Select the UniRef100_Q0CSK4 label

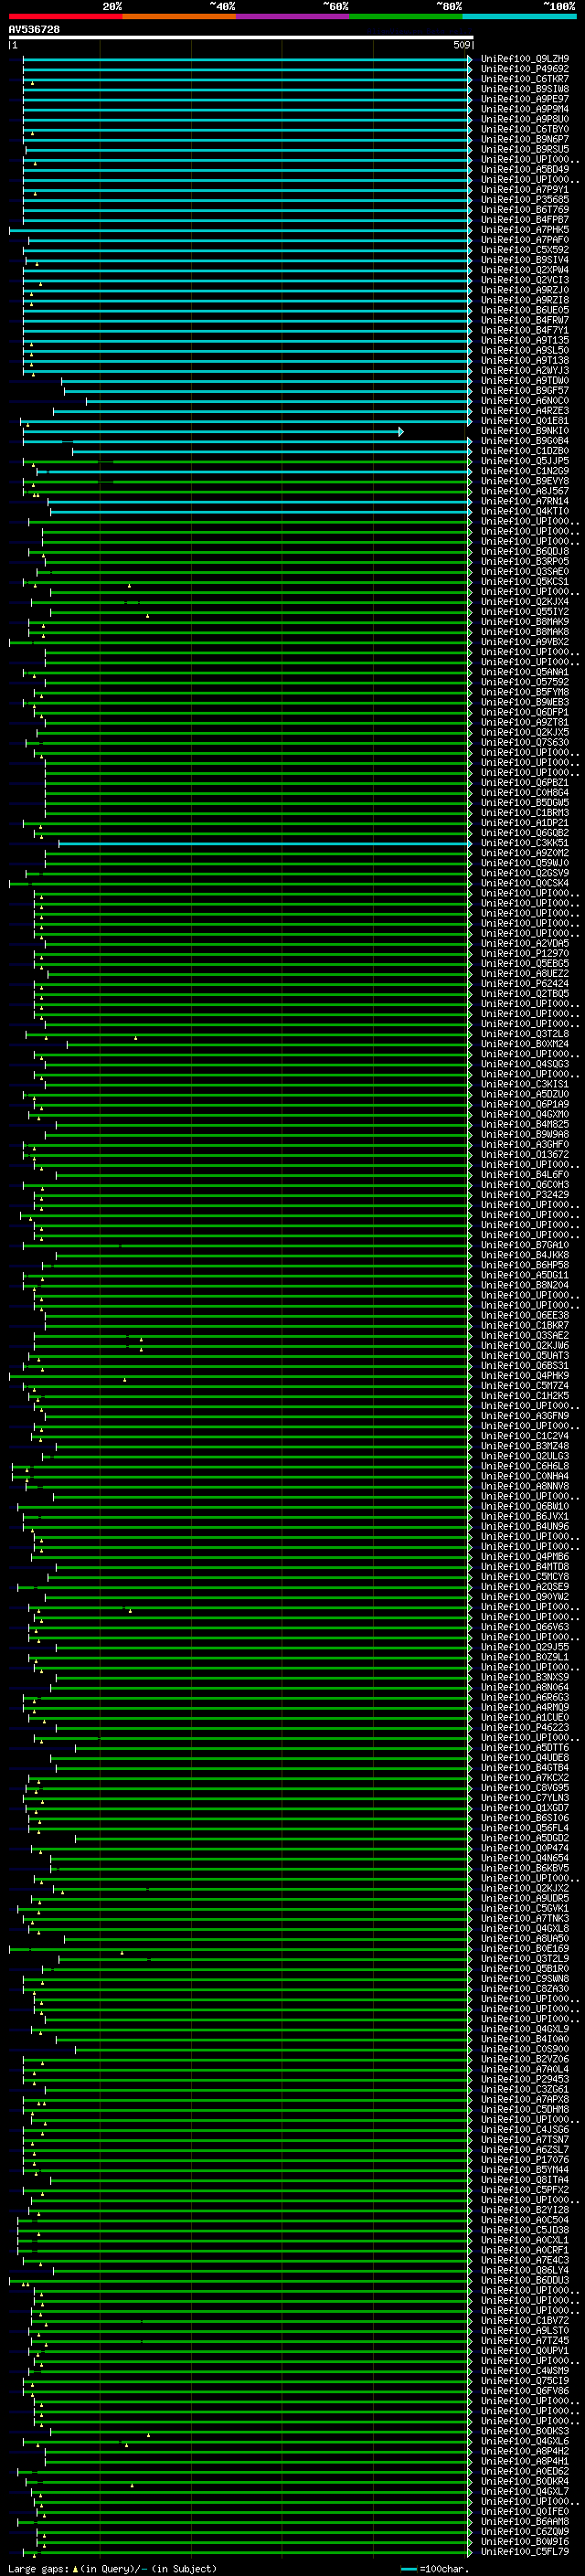click(x=525, y=883)
